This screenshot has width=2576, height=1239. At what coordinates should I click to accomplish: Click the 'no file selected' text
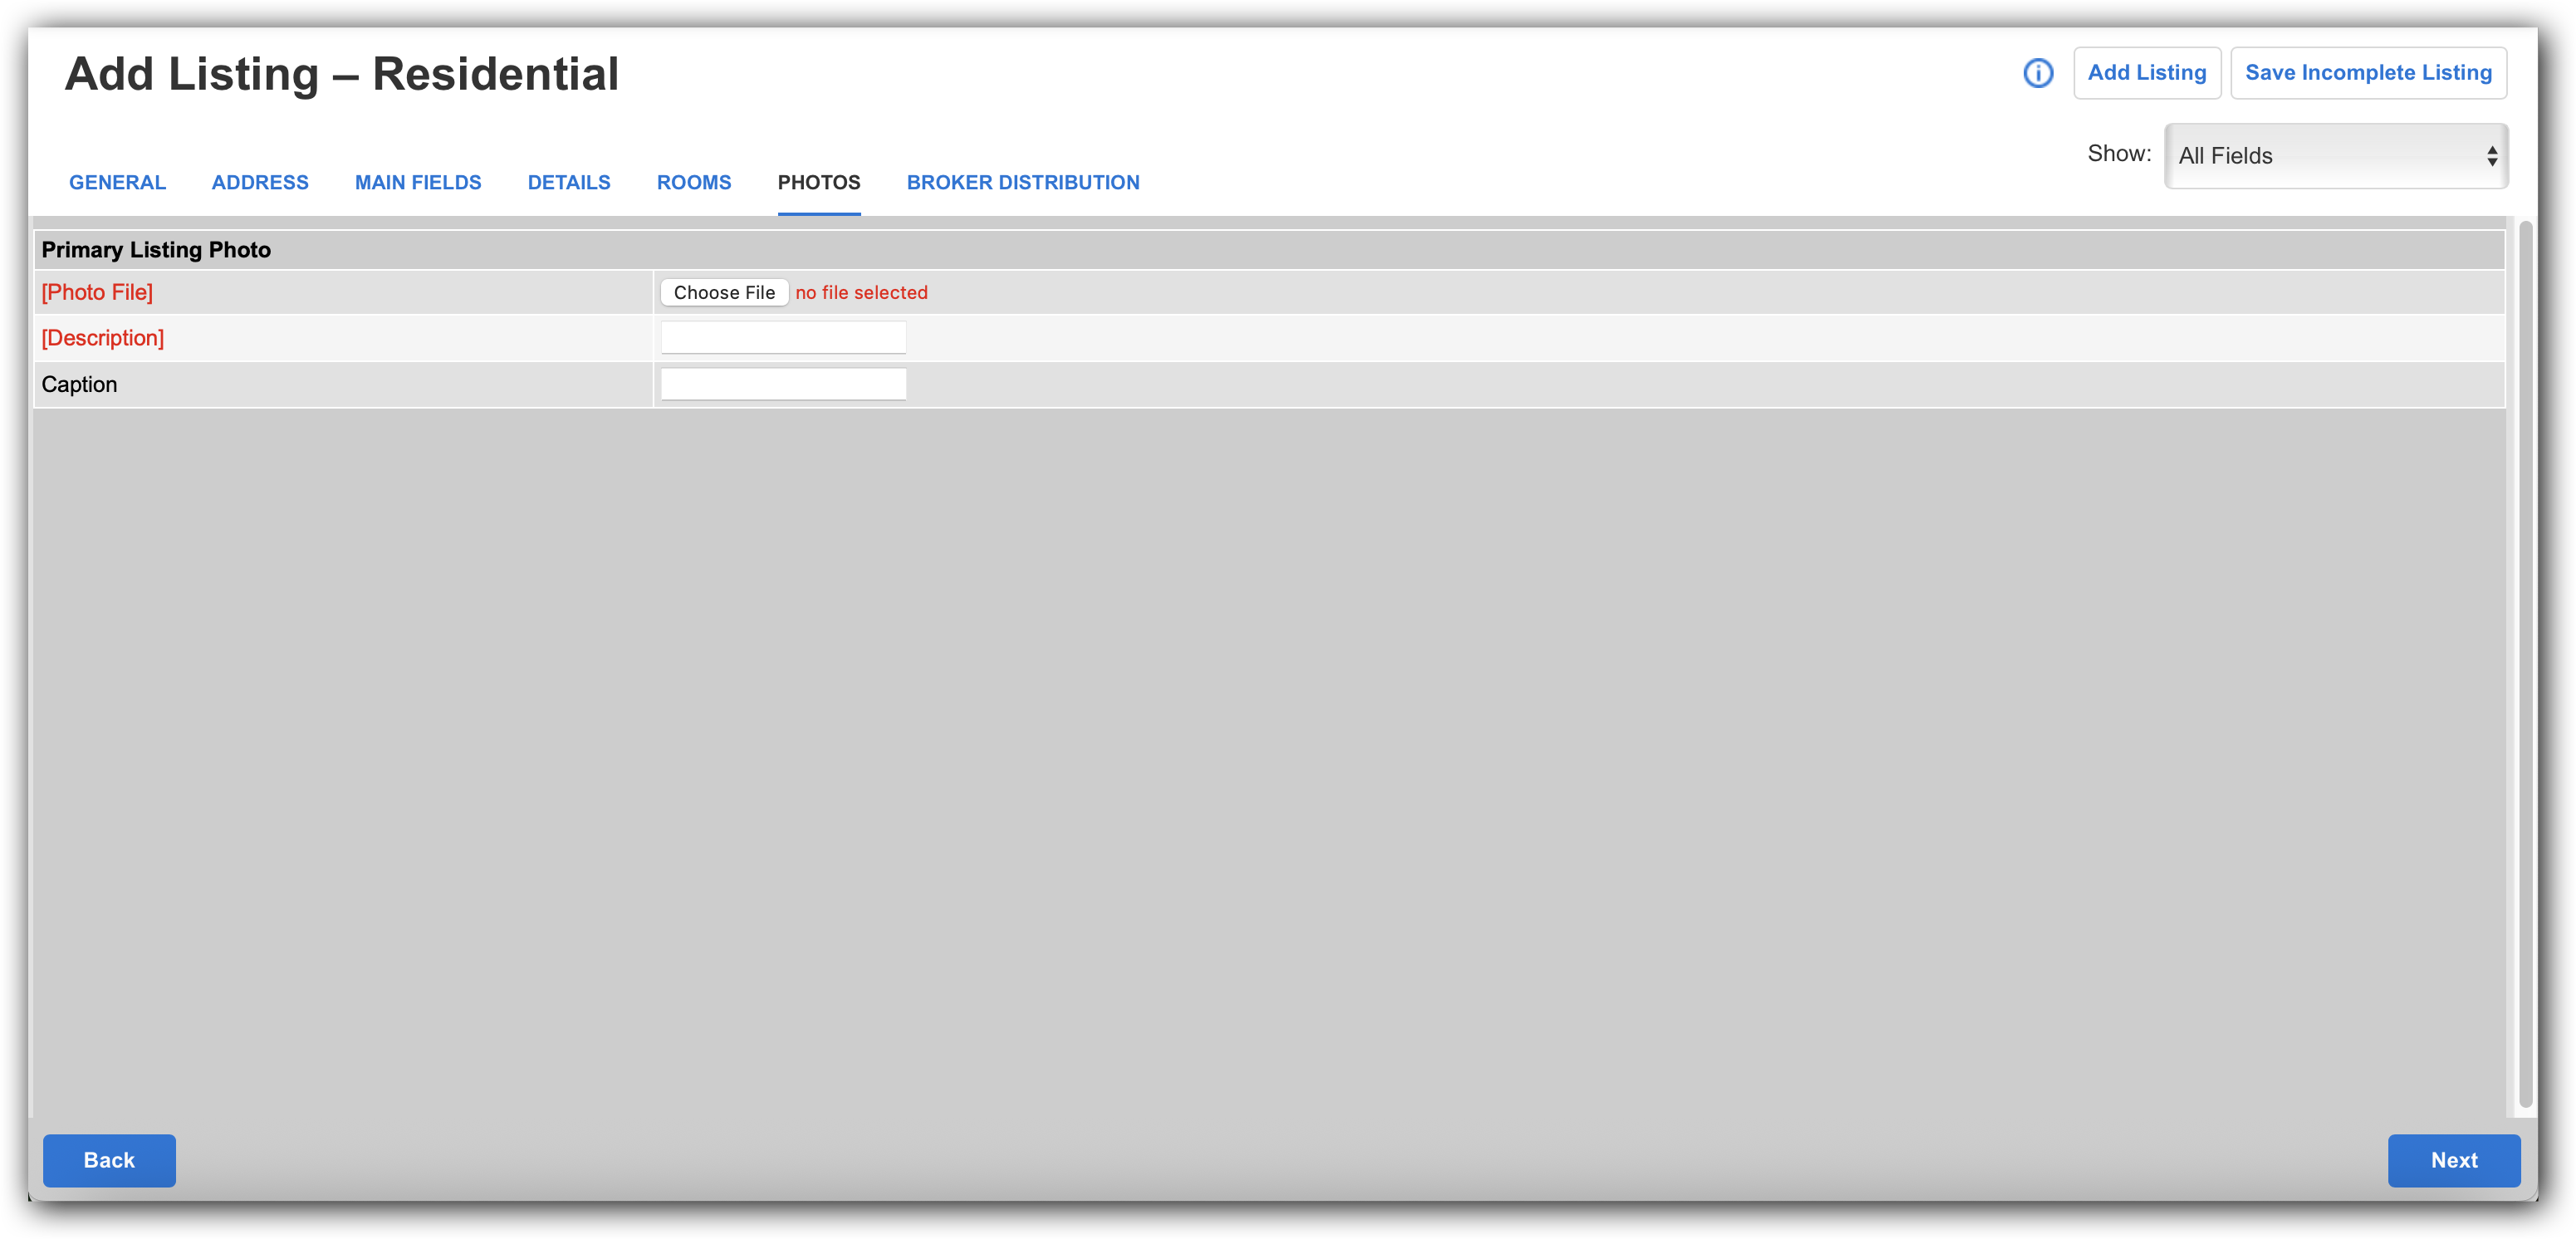(861, 293)
